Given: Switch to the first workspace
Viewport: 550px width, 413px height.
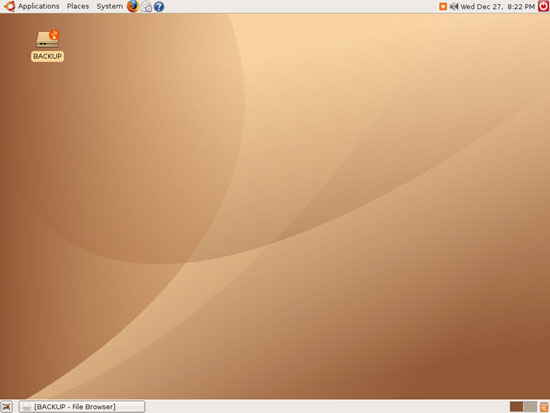Looking at the screenshot, I should pos(516,407).
